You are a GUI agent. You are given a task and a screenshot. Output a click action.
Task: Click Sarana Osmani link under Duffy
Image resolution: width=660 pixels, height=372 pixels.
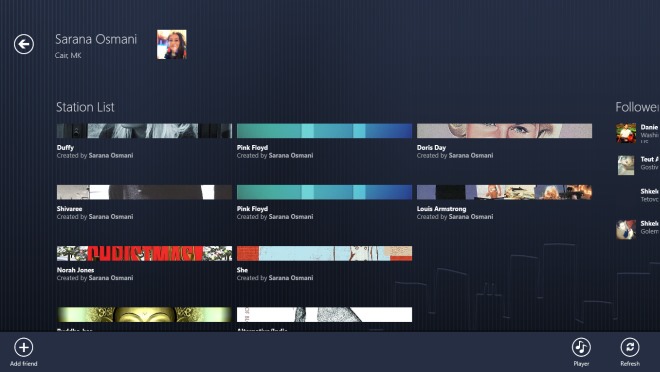(x=111, y=155)
